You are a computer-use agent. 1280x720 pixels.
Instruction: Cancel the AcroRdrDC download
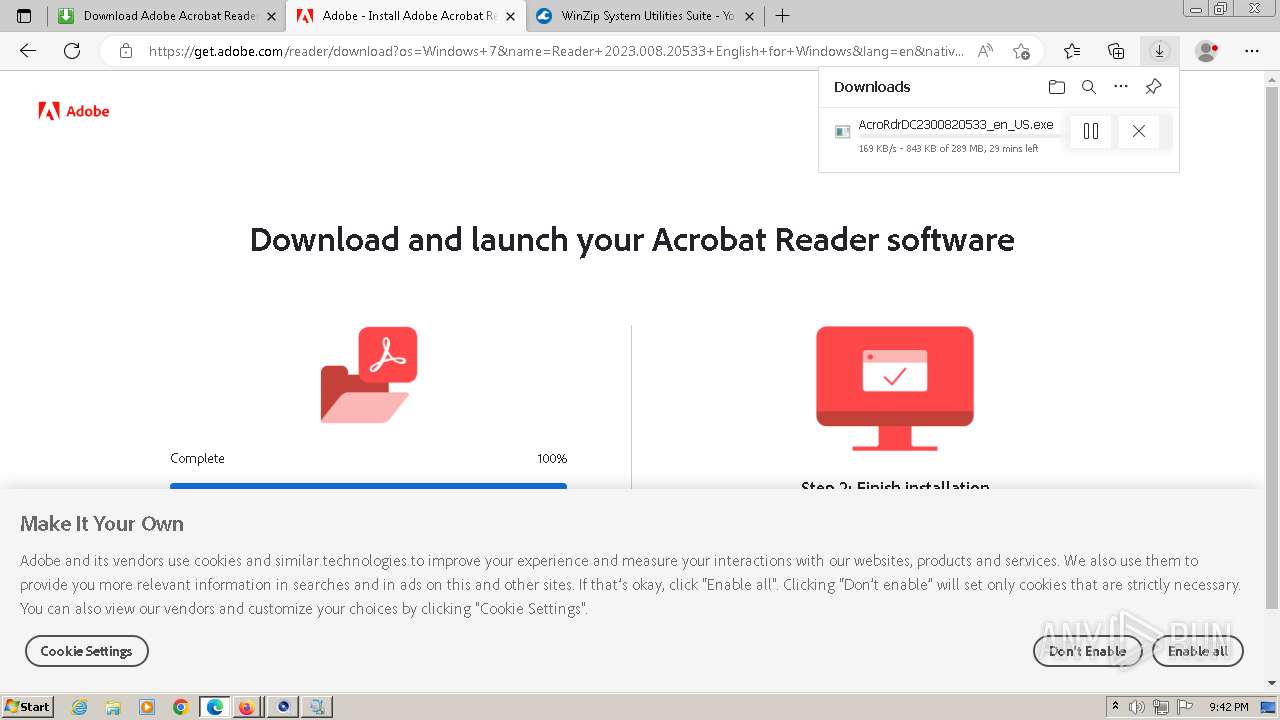tap(1139, 131)
